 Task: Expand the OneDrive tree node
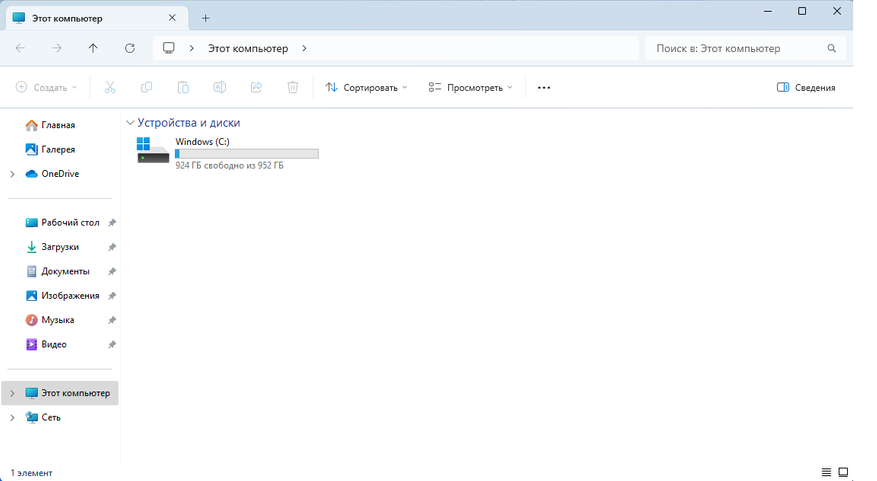[12, 174]
